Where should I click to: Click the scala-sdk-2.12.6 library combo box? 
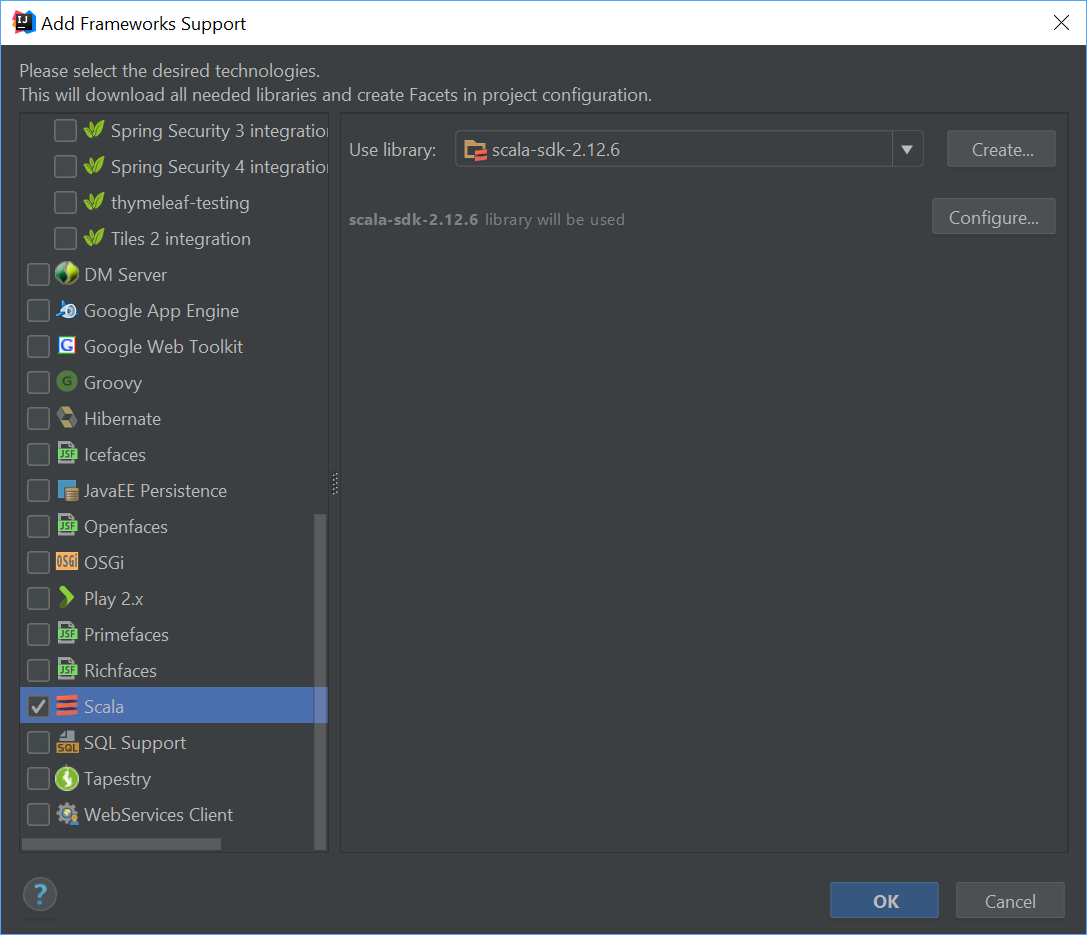689,149
